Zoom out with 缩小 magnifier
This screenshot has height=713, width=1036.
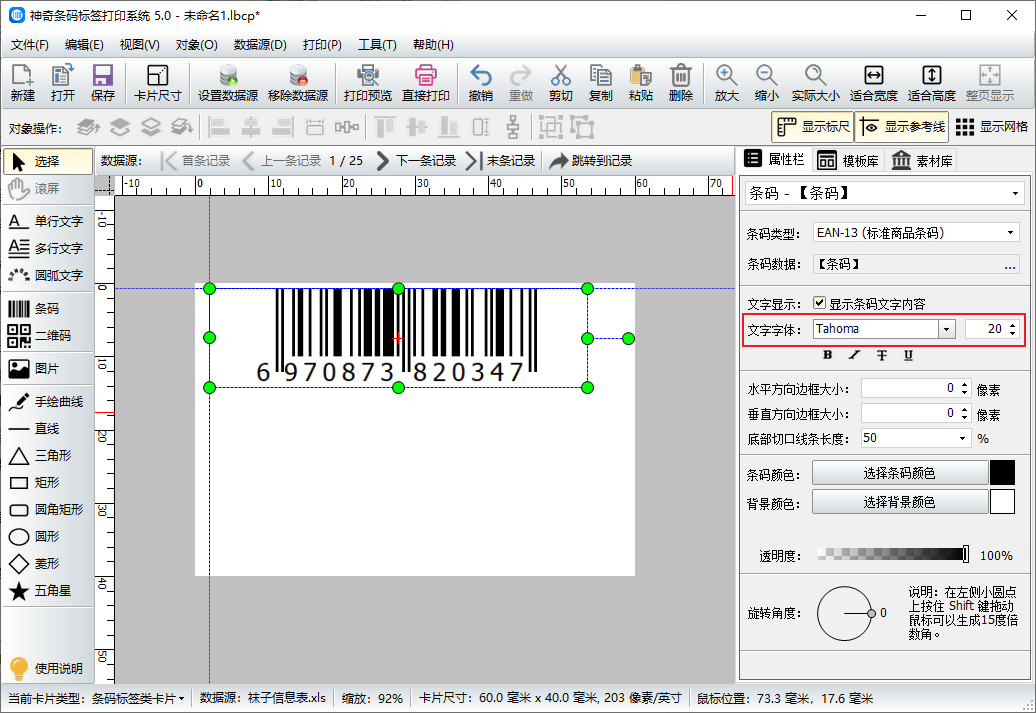click(766, 83)
